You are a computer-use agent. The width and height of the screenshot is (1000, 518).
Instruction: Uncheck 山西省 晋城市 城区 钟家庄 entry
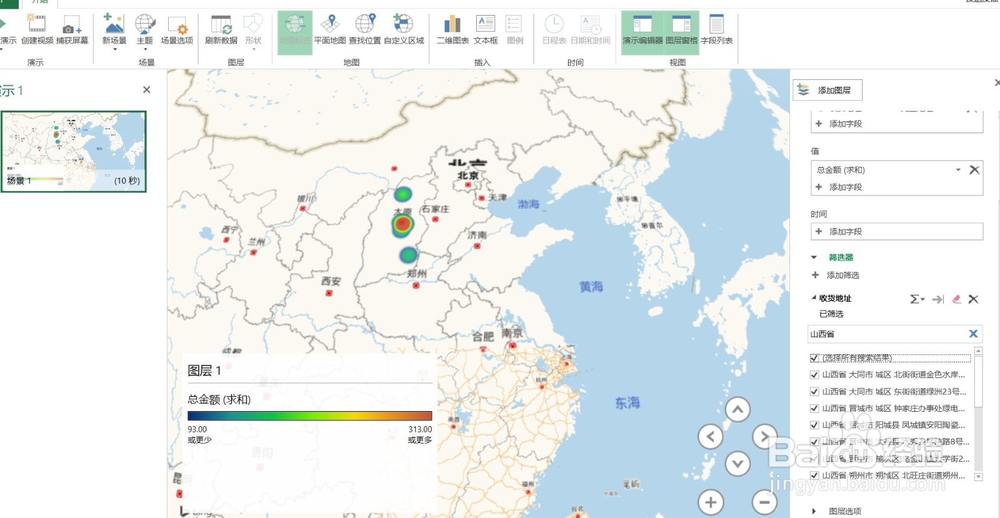tap(814, 408)
